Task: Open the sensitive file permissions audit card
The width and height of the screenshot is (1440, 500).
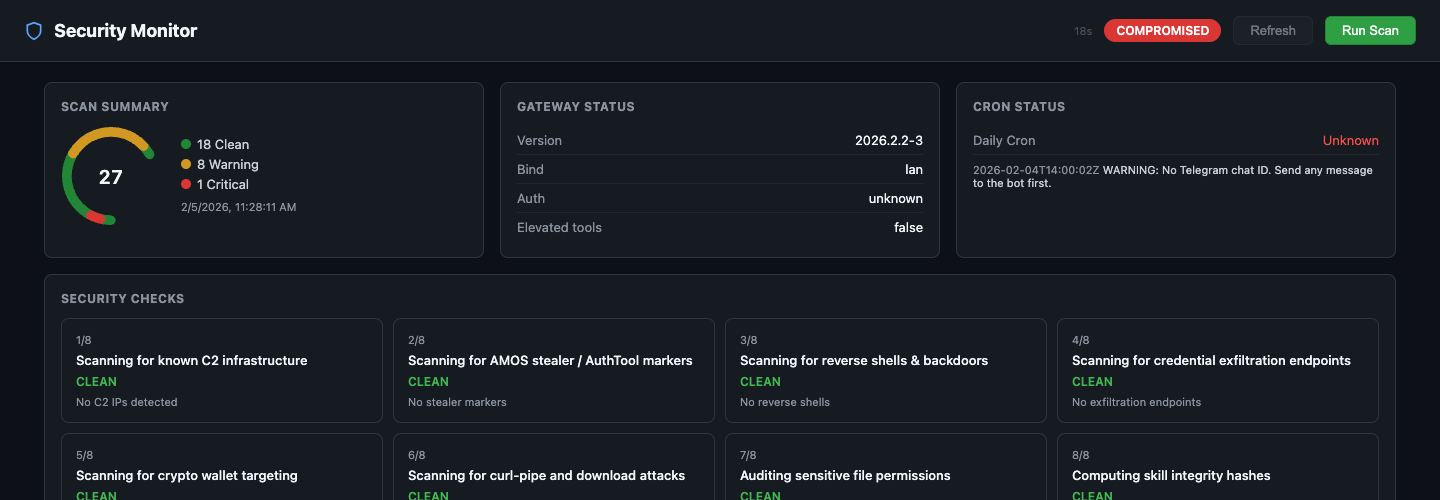Action: tap(886, 468)
